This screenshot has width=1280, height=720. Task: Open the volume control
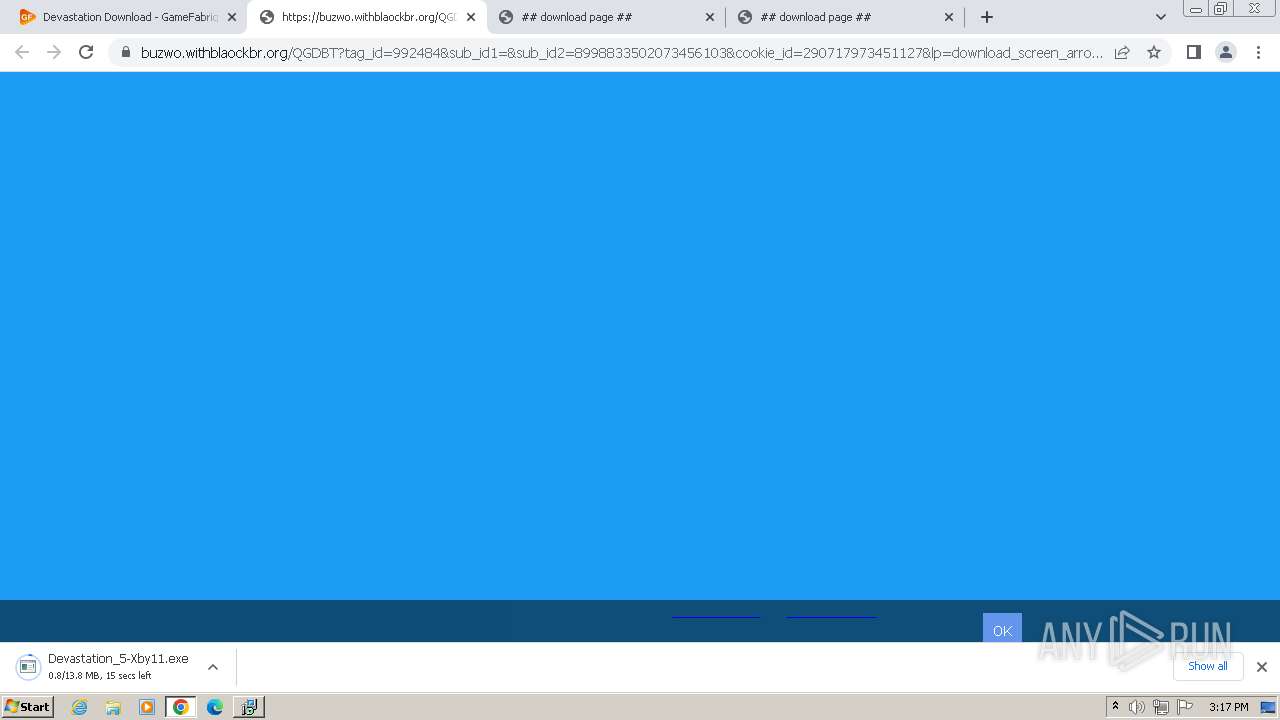pos(1137,707)
